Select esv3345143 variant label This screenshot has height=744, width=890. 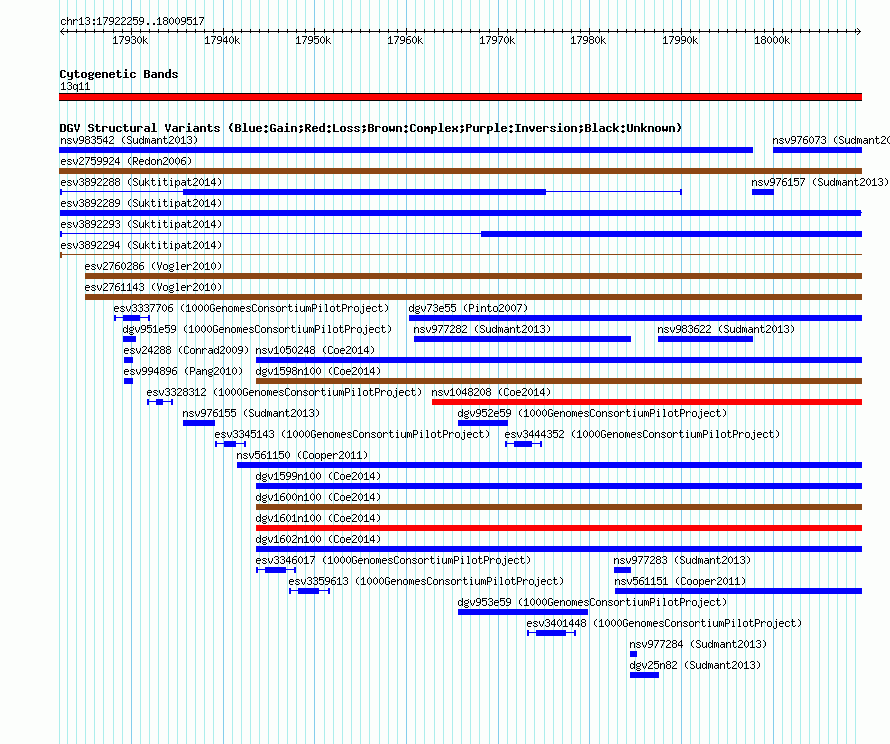[x=352, y=434]
